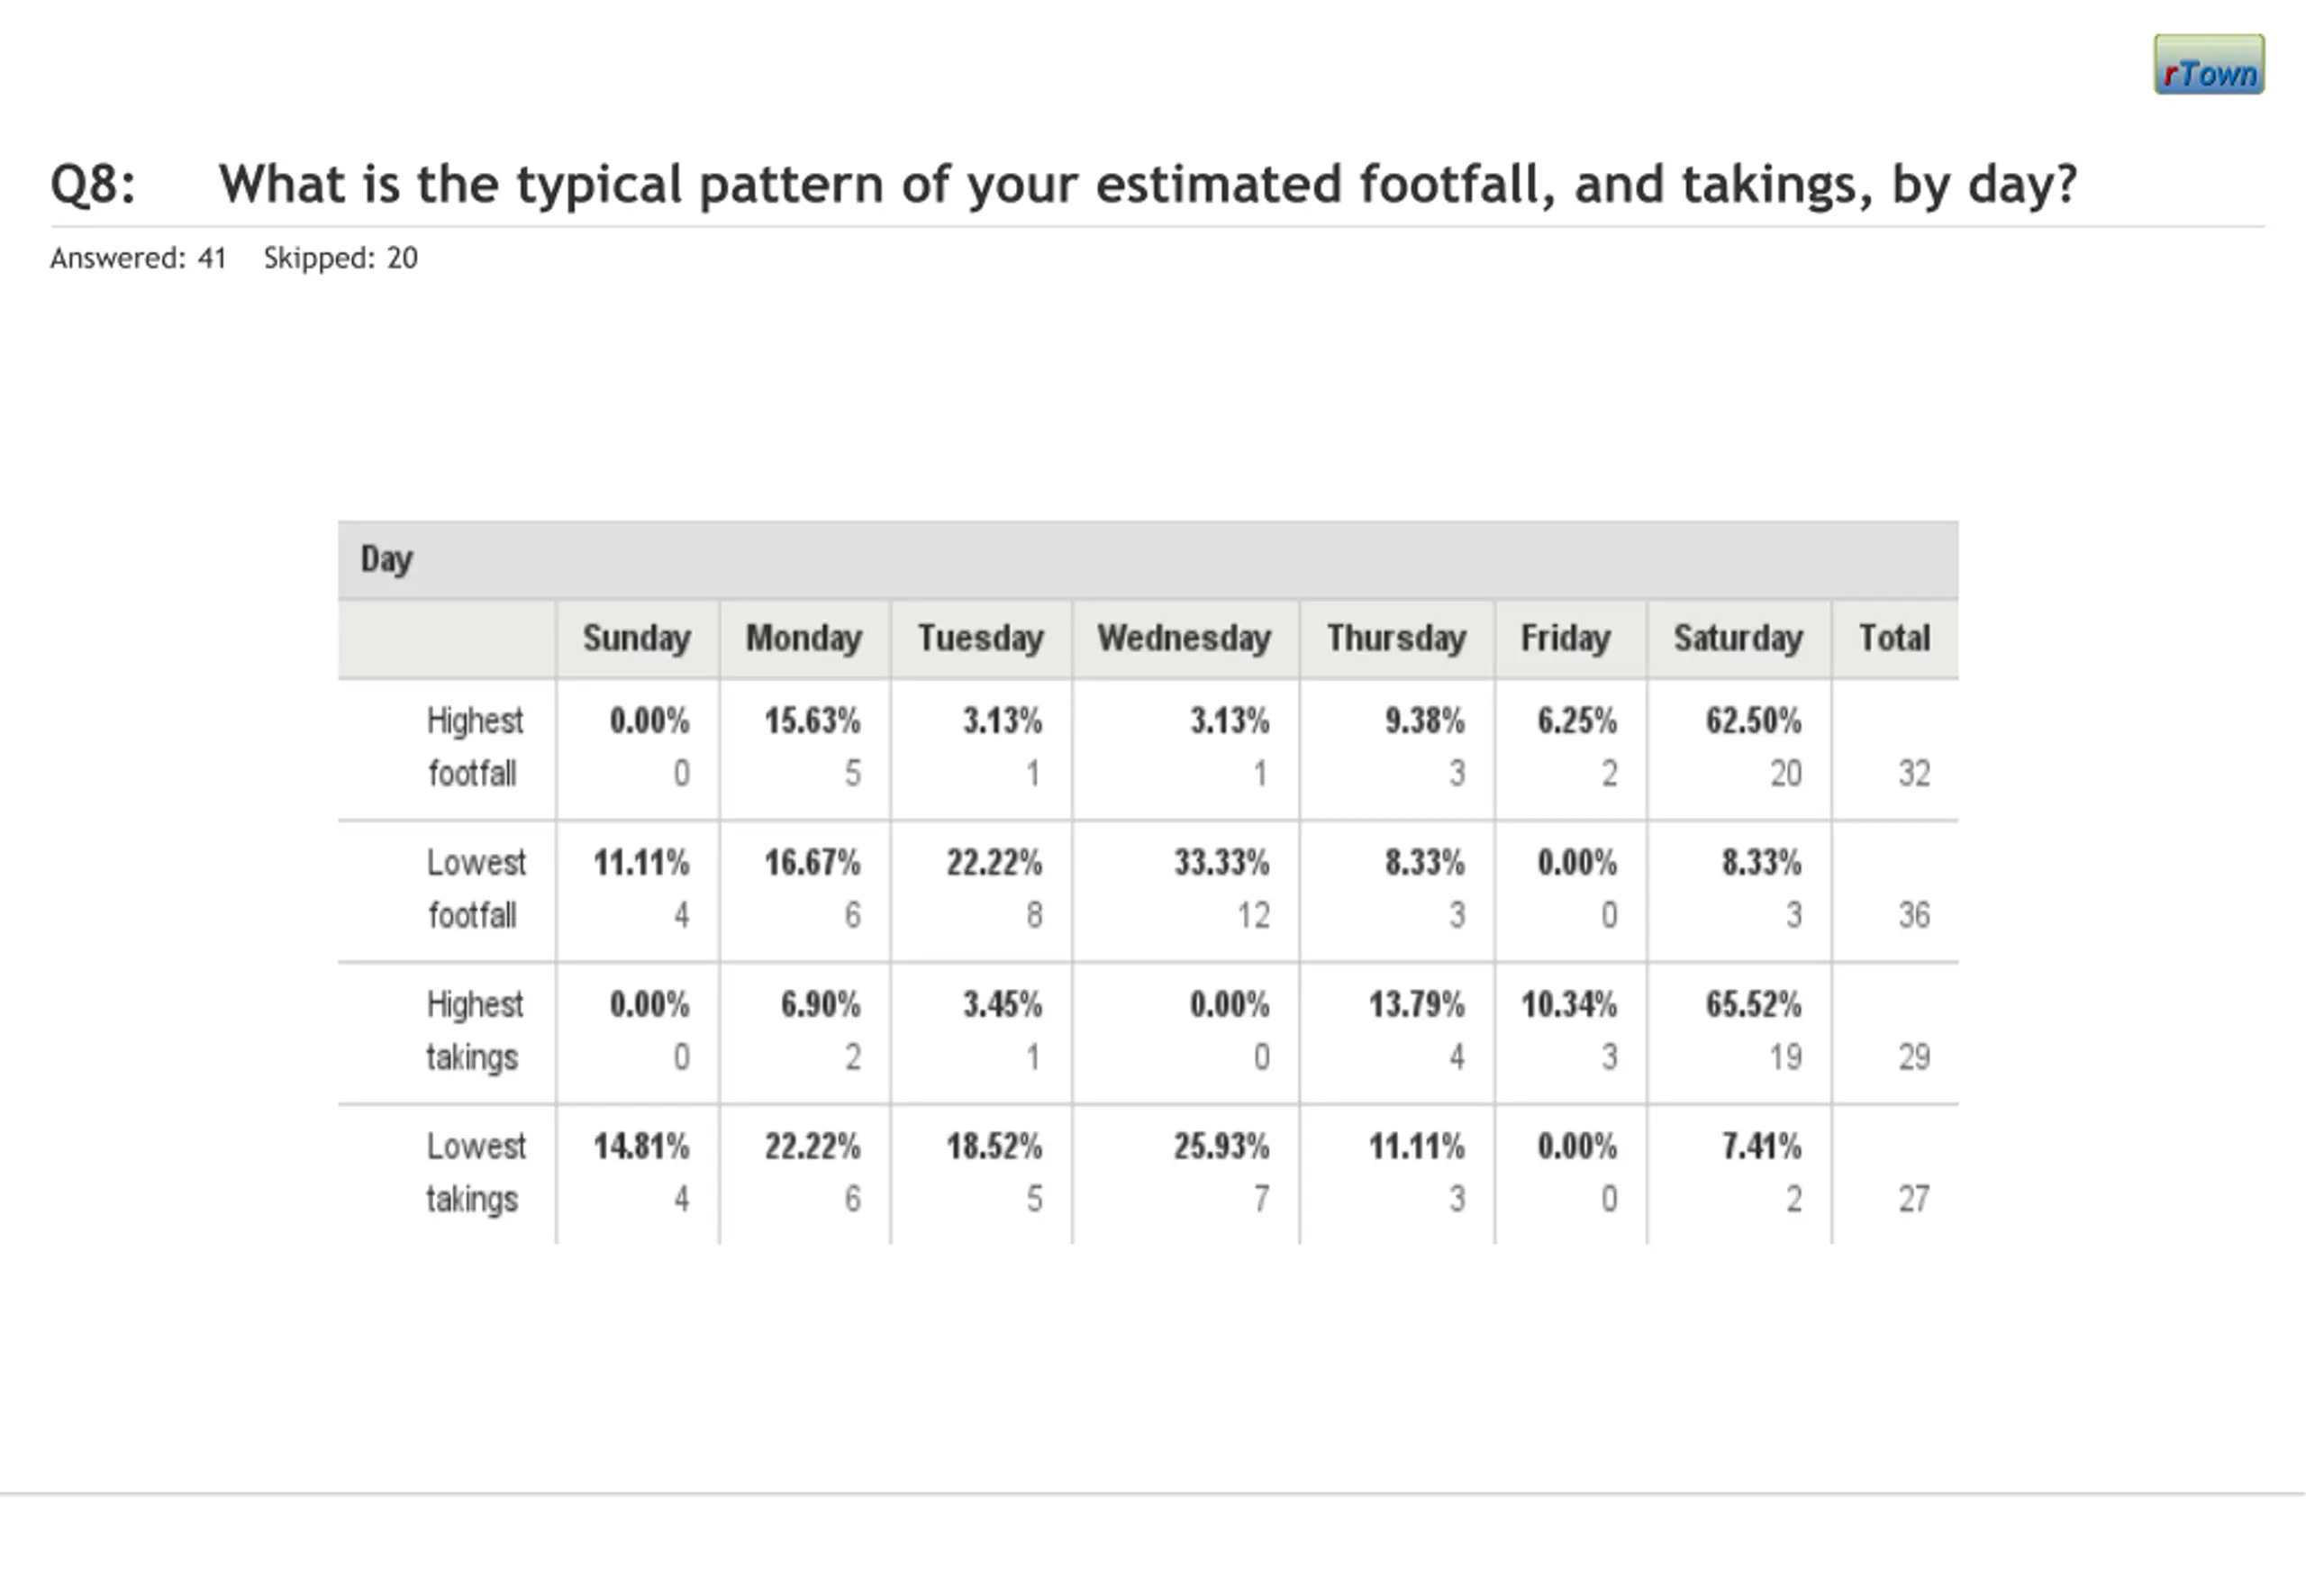This screenshot has width=2306, height=1596.
Task: Select the 33.33% Wednesday lowest footfall value
Action: pyautogui.click(x=1221, y=863)
